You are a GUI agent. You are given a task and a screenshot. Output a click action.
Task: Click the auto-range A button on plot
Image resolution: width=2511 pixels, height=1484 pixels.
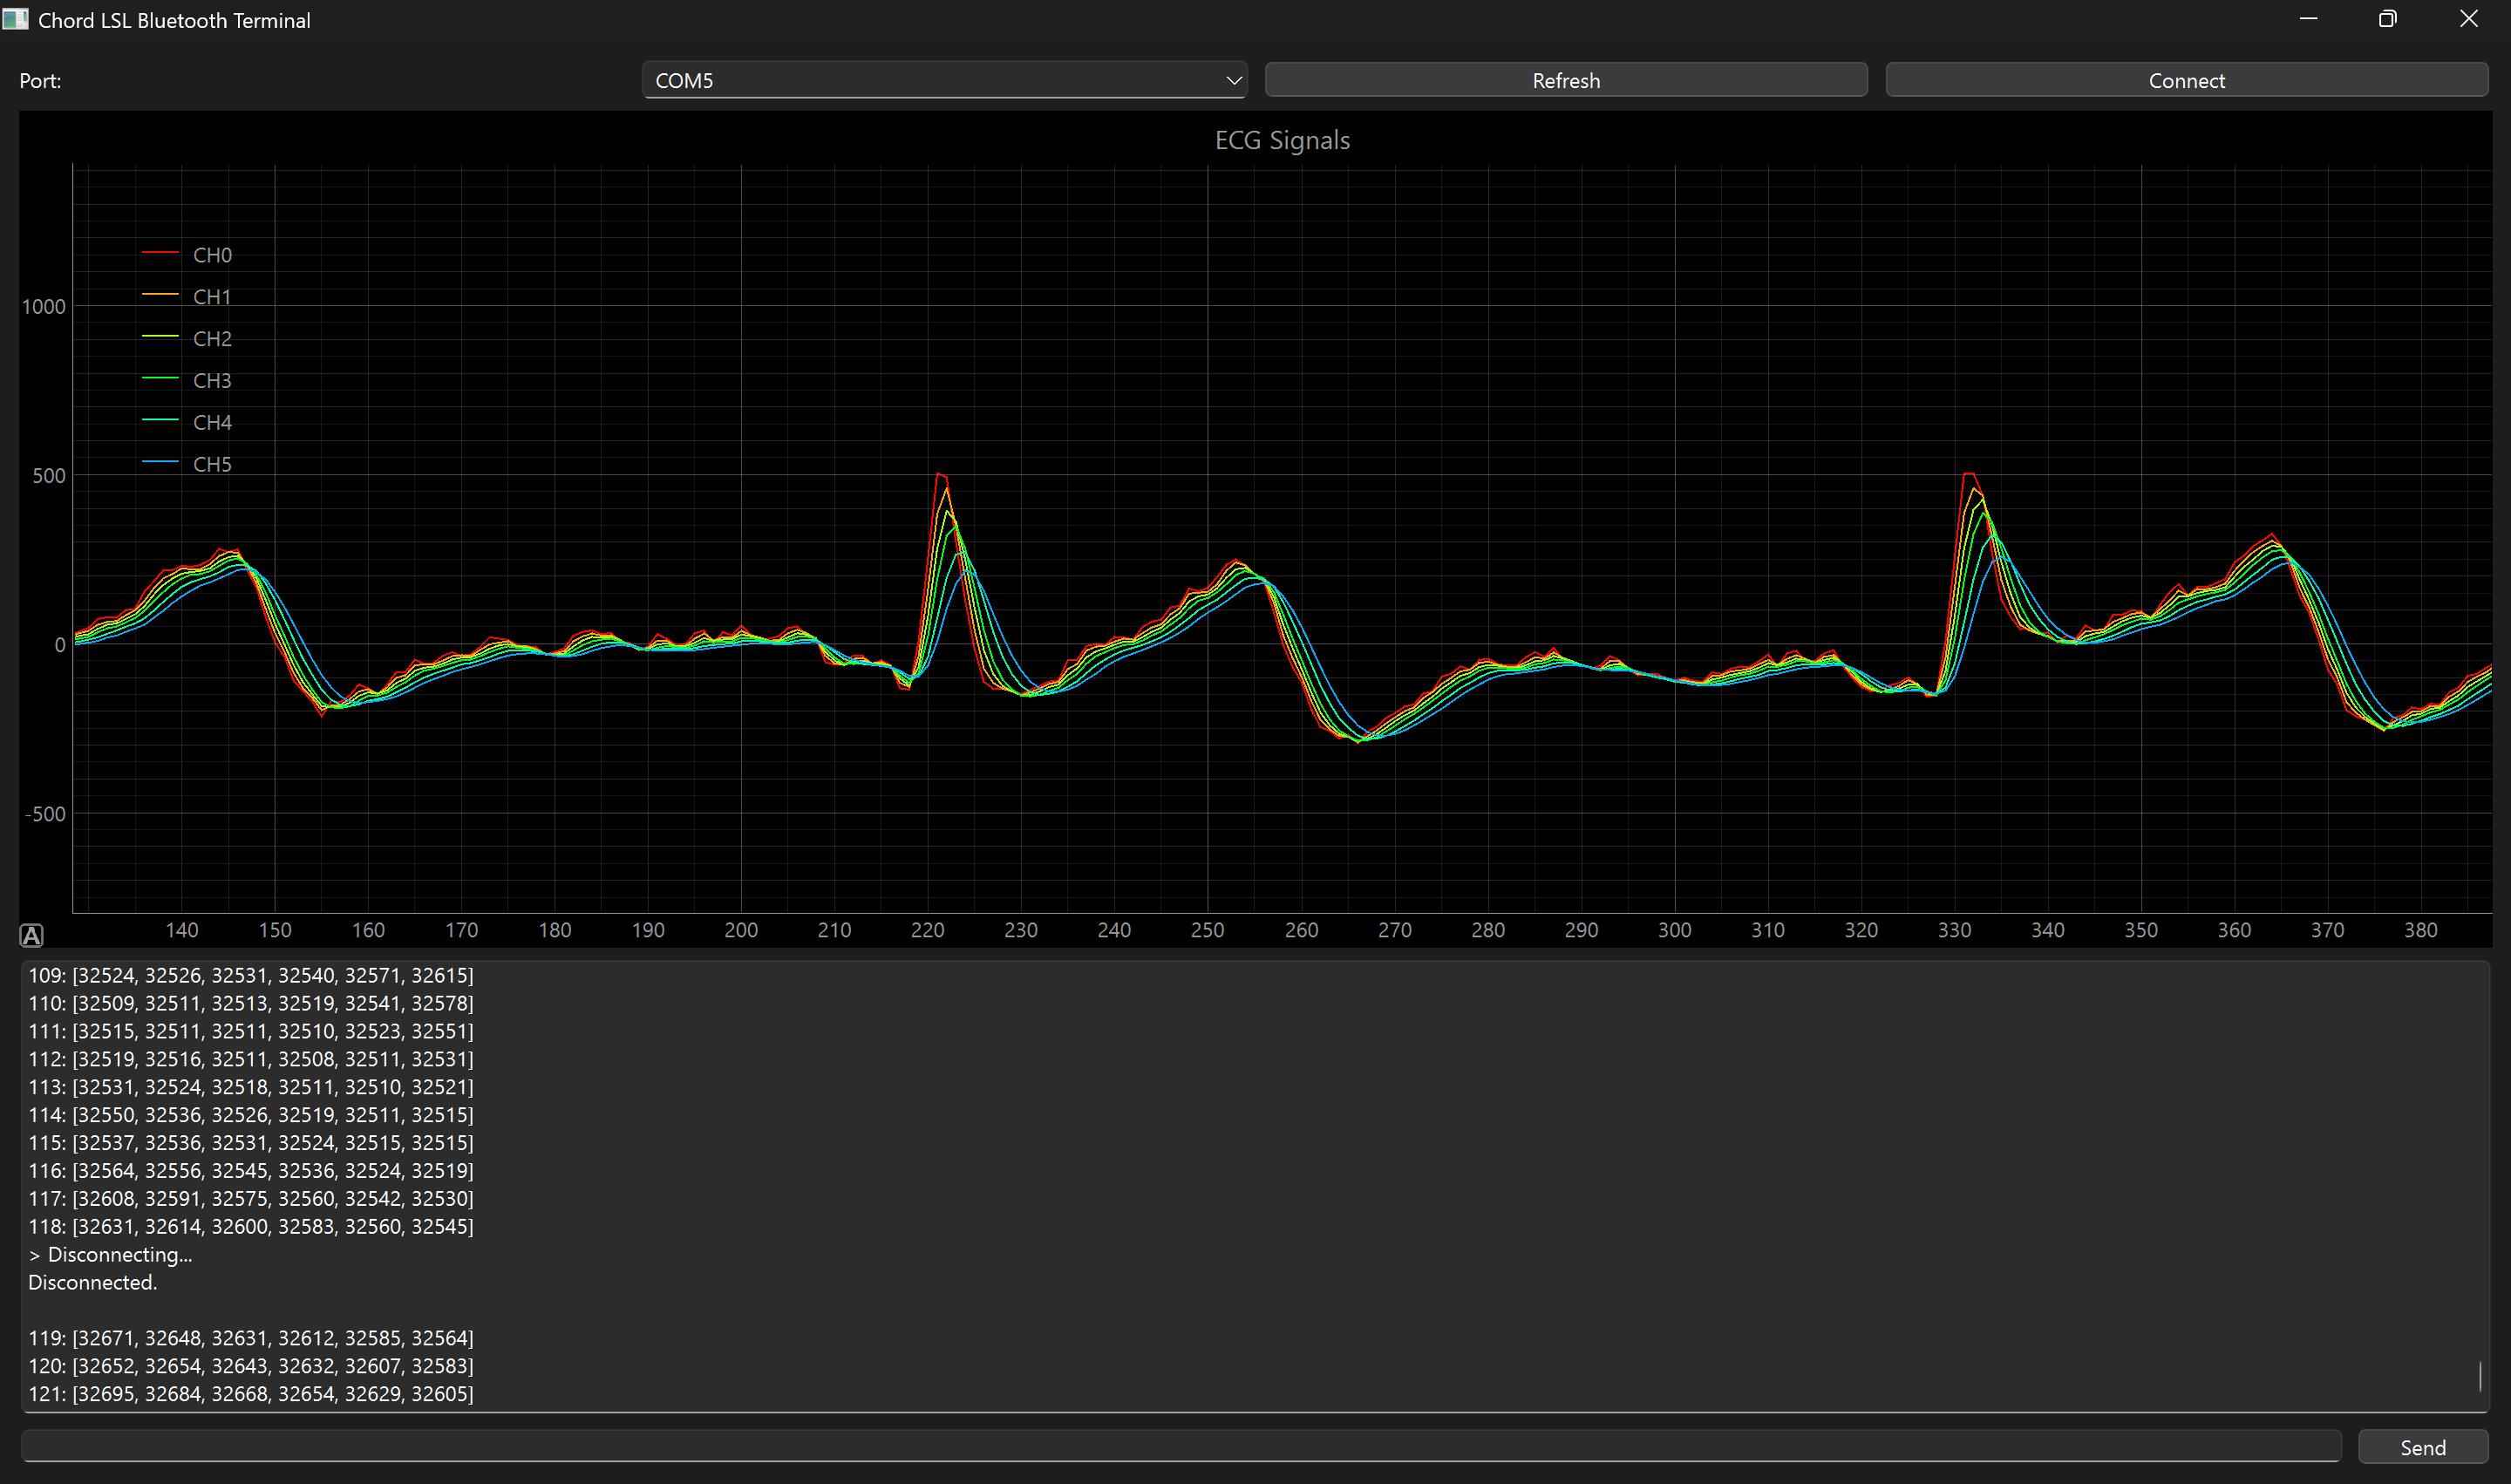pos(31,935)
